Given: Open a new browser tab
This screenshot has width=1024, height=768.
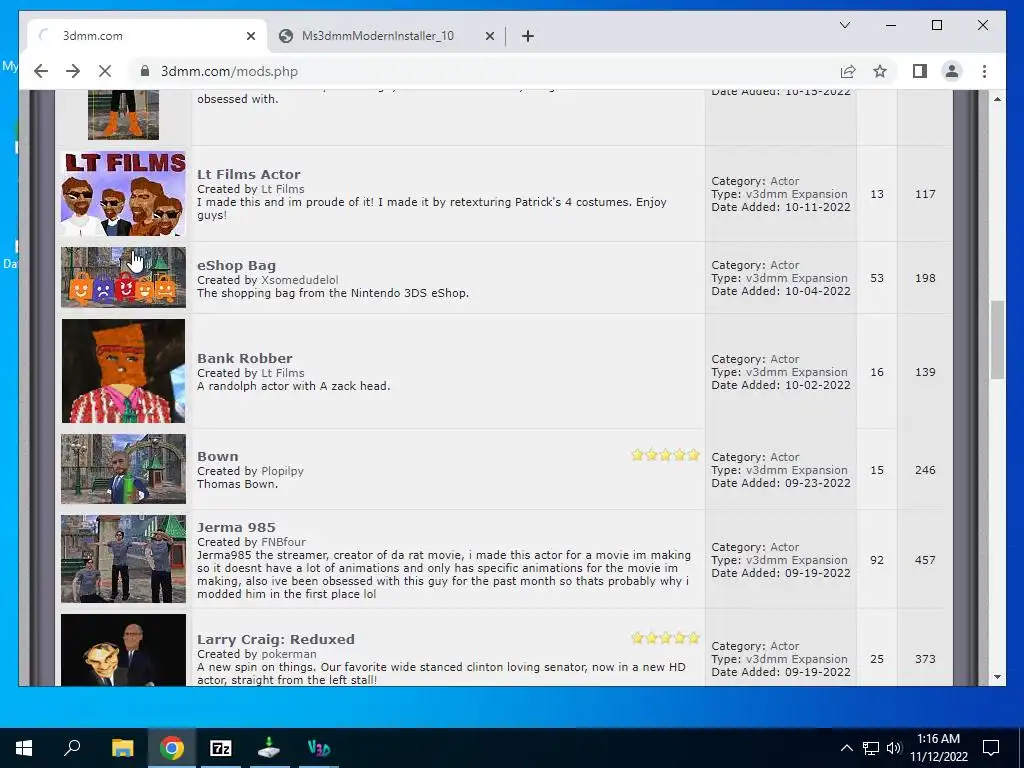Looking at the screenshot, I should pyautogui.click(x=528, y=36).
